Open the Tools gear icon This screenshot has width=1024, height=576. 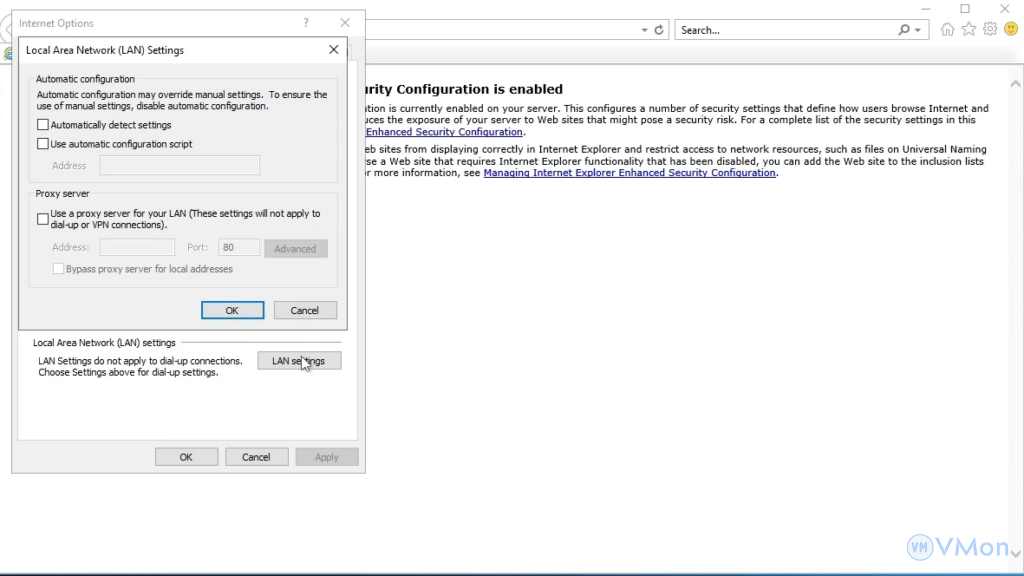coord(989,30)
